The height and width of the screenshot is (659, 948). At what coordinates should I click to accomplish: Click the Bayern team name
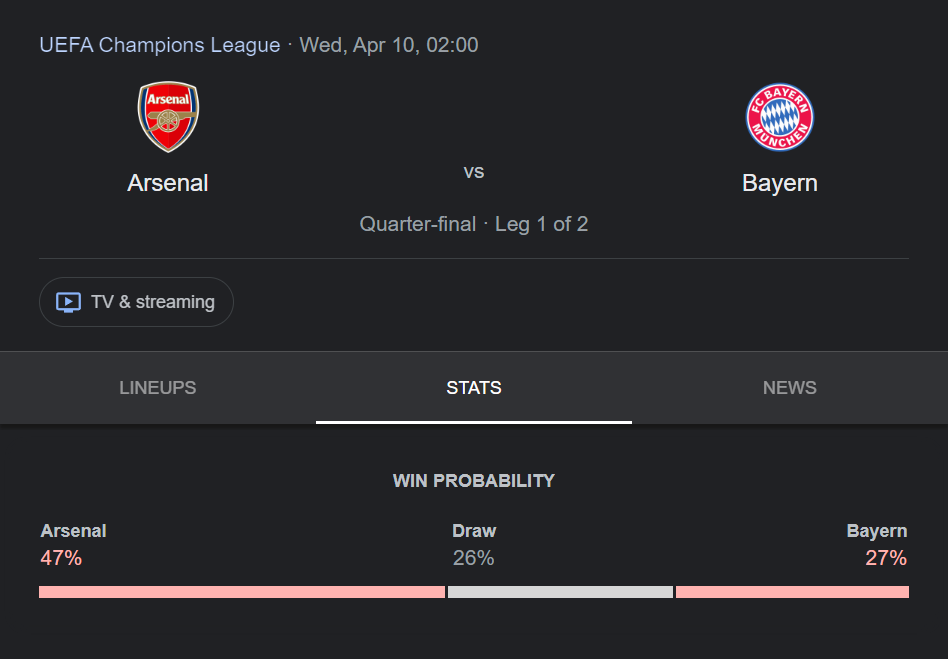[x=779, y=183]
